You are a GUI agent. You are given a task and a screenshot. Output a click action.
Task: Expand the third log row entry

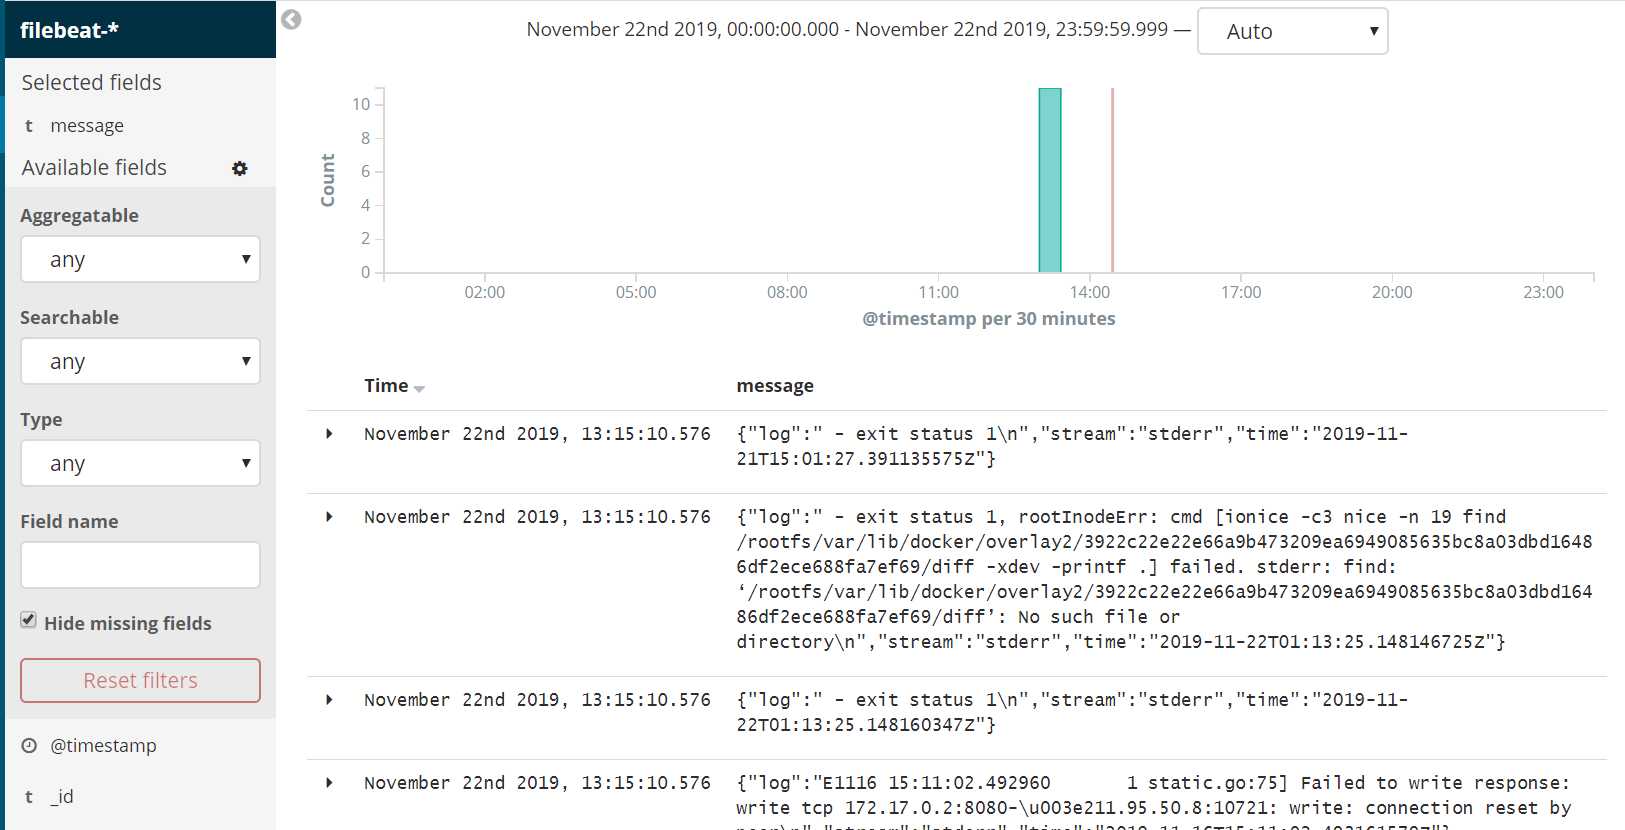click(x=329, y=700)
